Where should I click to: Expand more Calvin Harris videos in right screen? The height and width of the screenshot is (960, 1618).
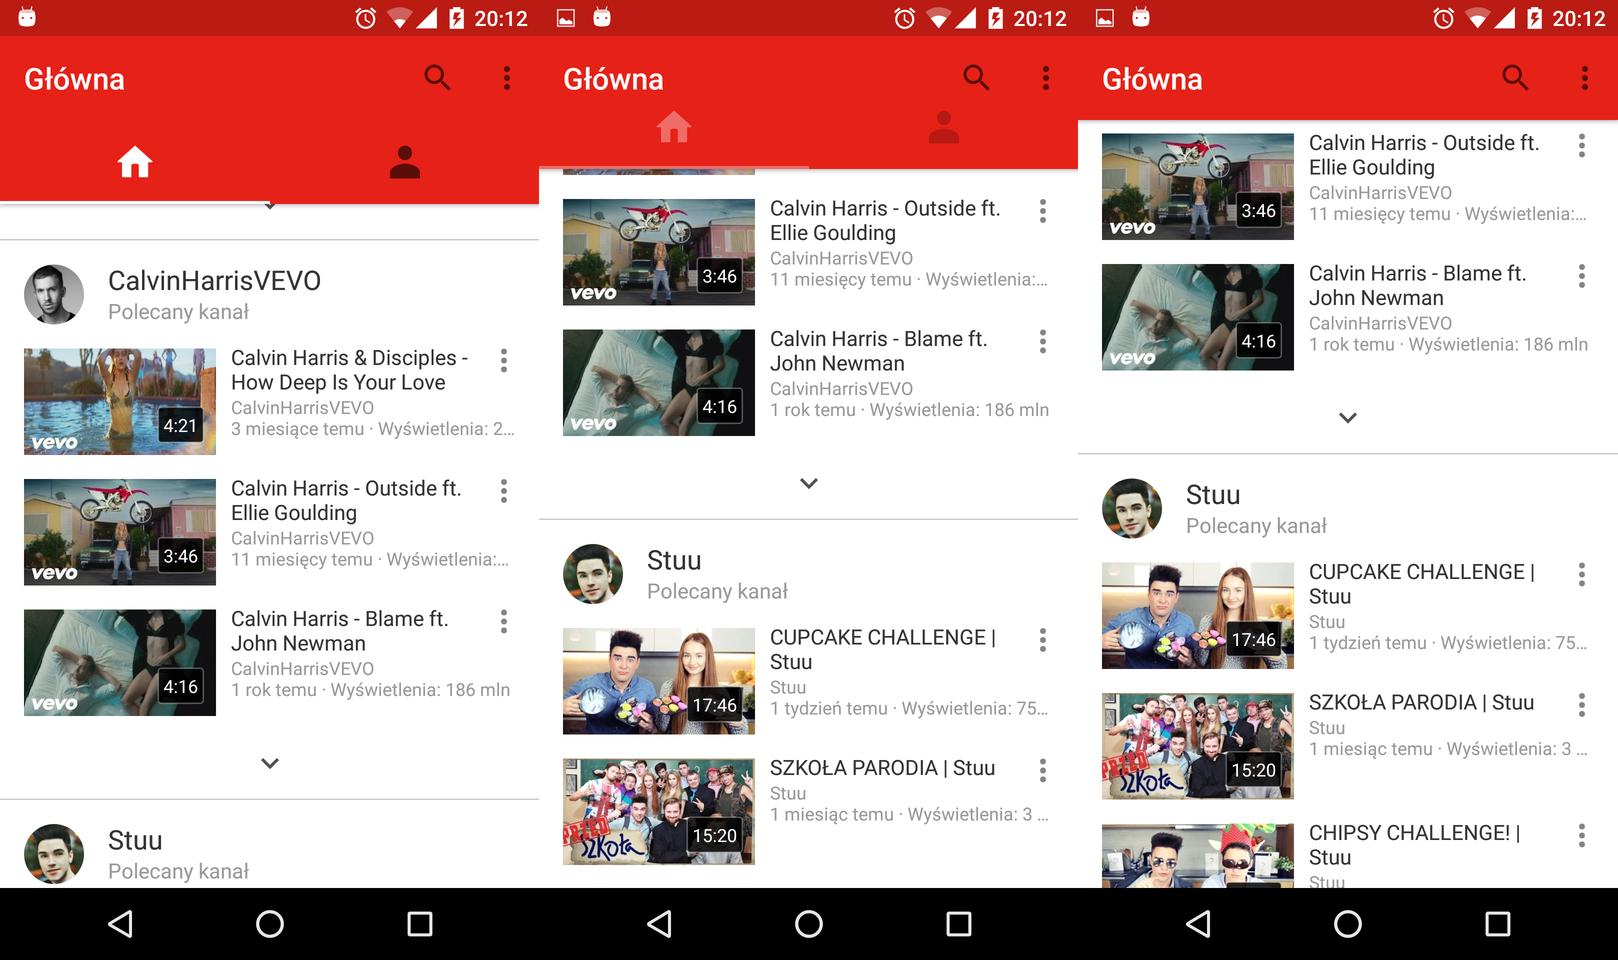pyautogui.click(x=1348, y=418)
